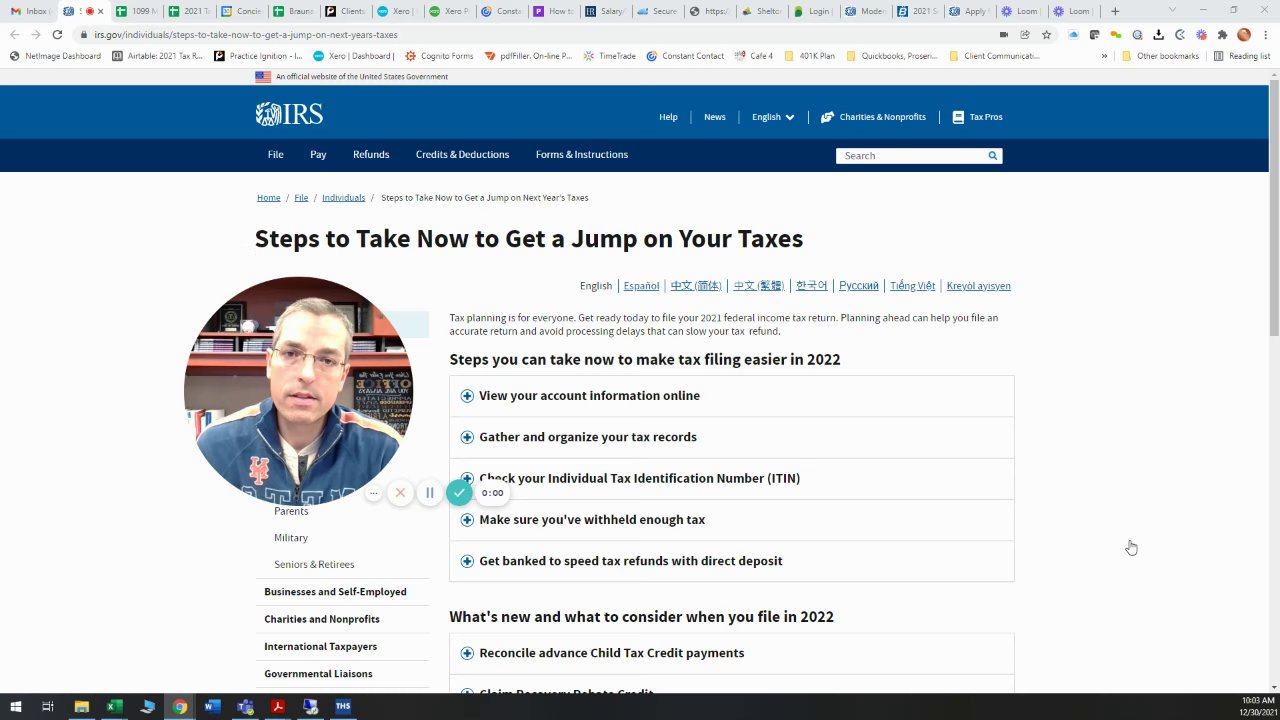The width and height of the screenshot is (1280, 720).
Task: Expand 'Make sure you've withheld enough tax'
Action: click(x=732, y=520)
